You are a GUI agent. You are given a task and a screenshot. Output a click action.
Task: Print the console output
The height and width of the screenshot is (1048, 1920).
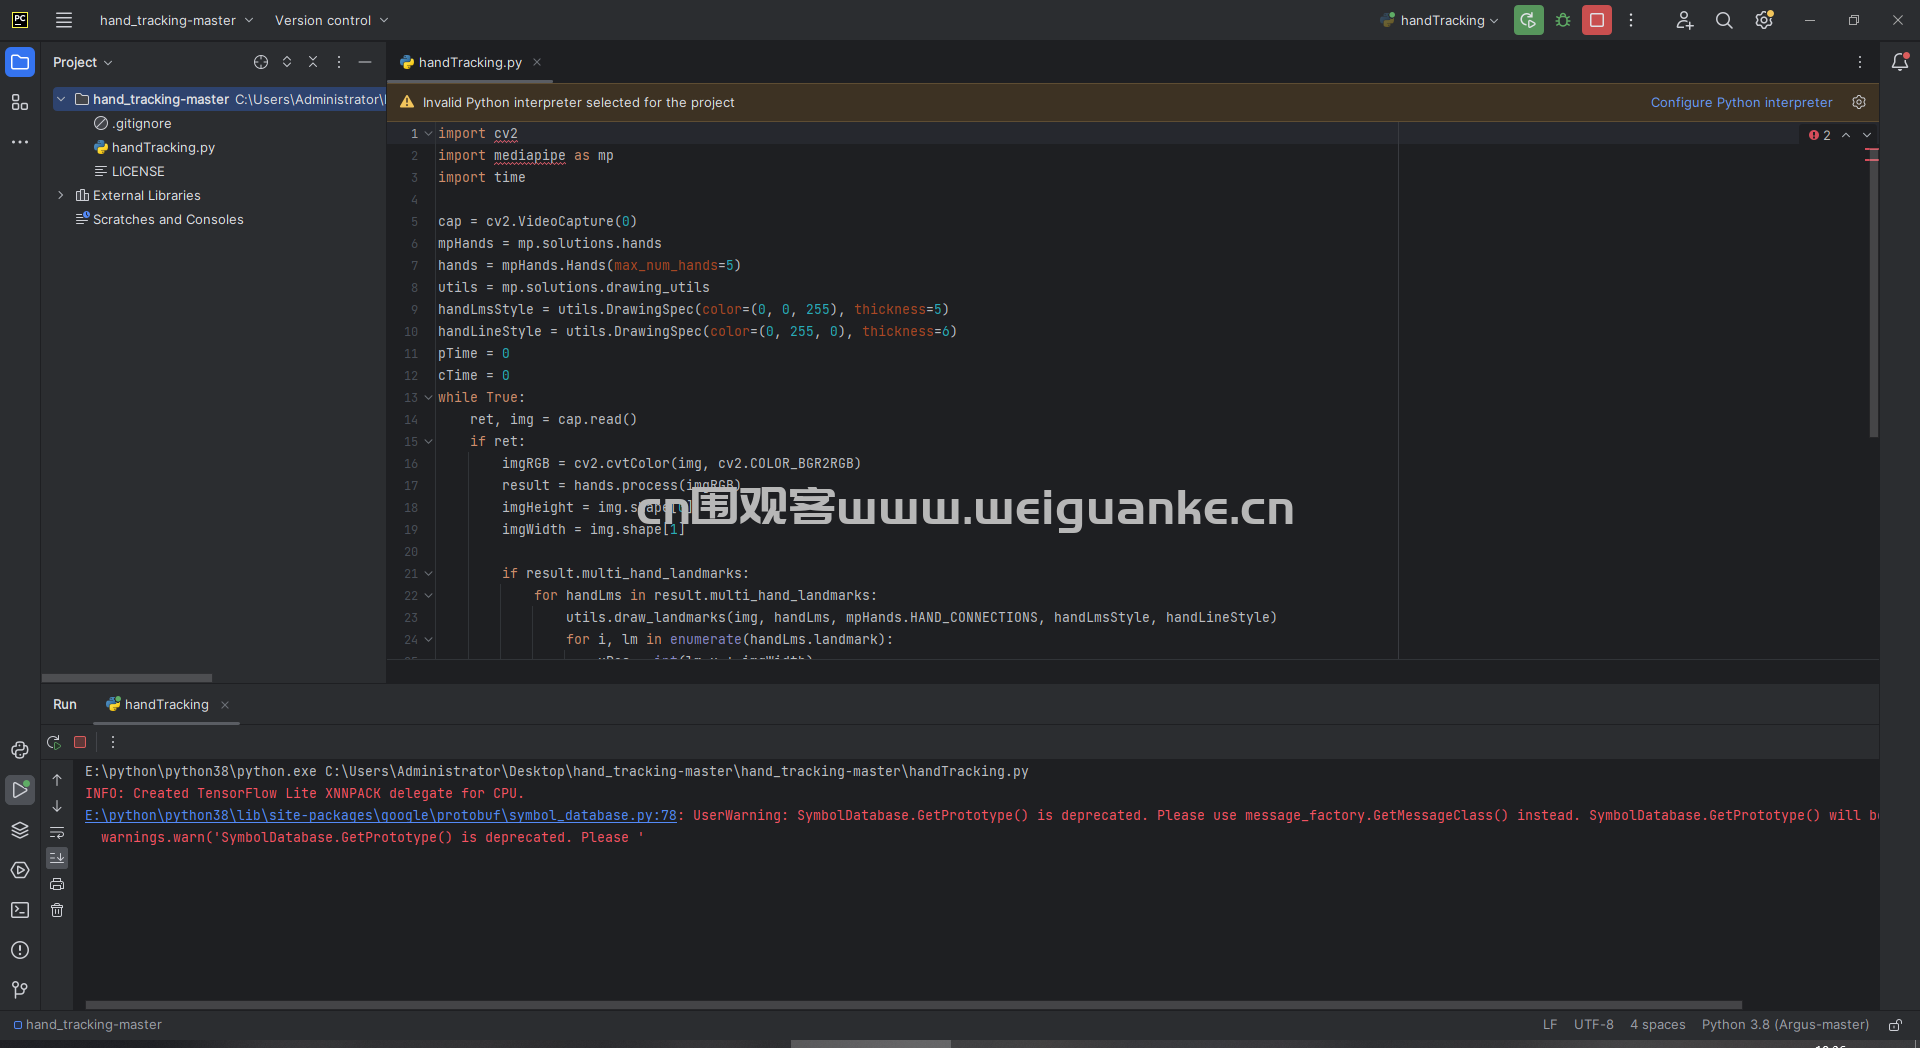point(57,884)
